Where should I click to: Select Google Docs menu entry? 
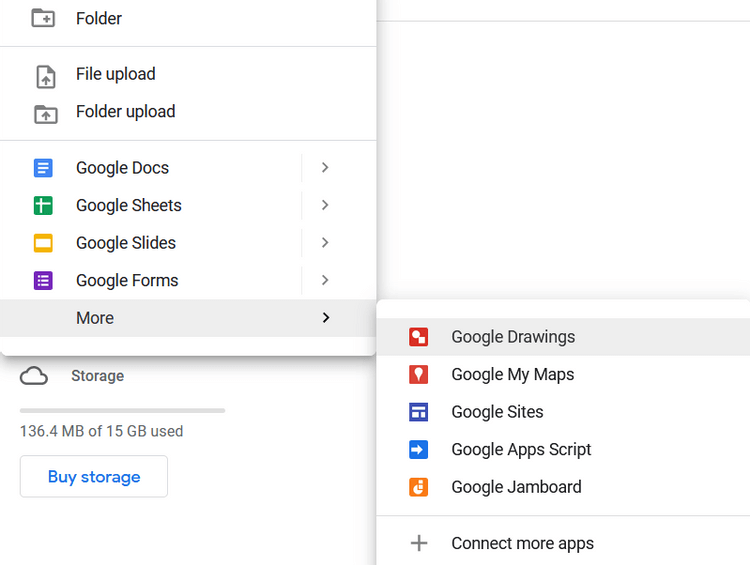(x=188, y=168)
